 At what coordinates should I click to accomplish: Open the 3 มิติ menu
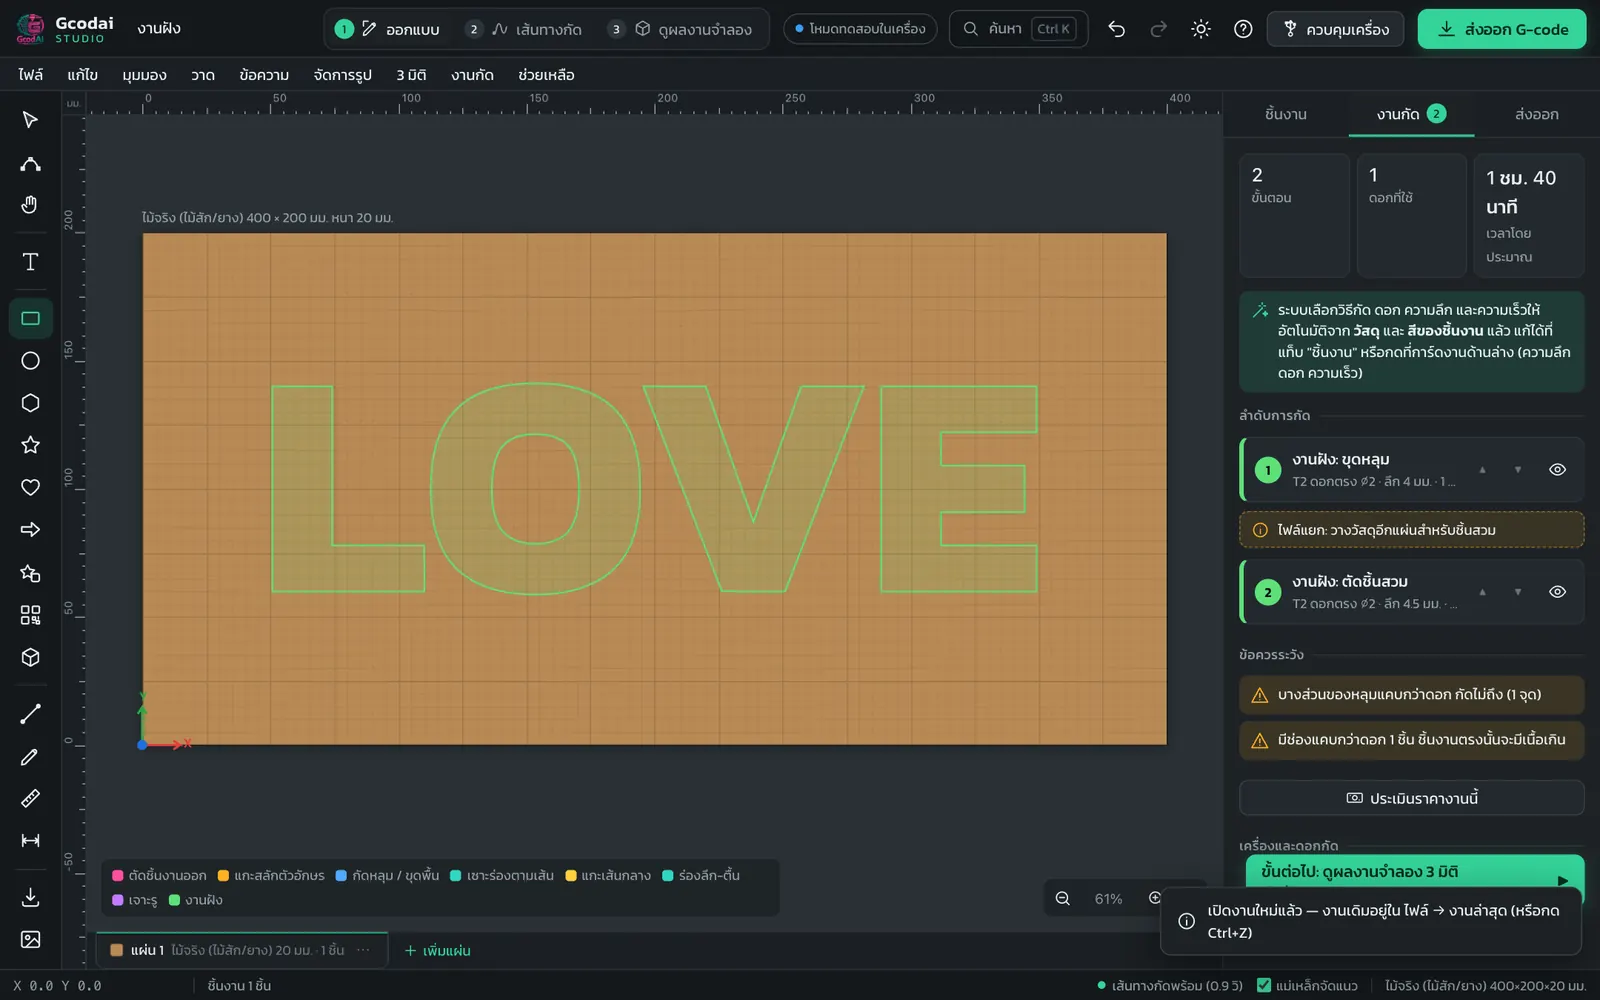(x=411, y=75)
